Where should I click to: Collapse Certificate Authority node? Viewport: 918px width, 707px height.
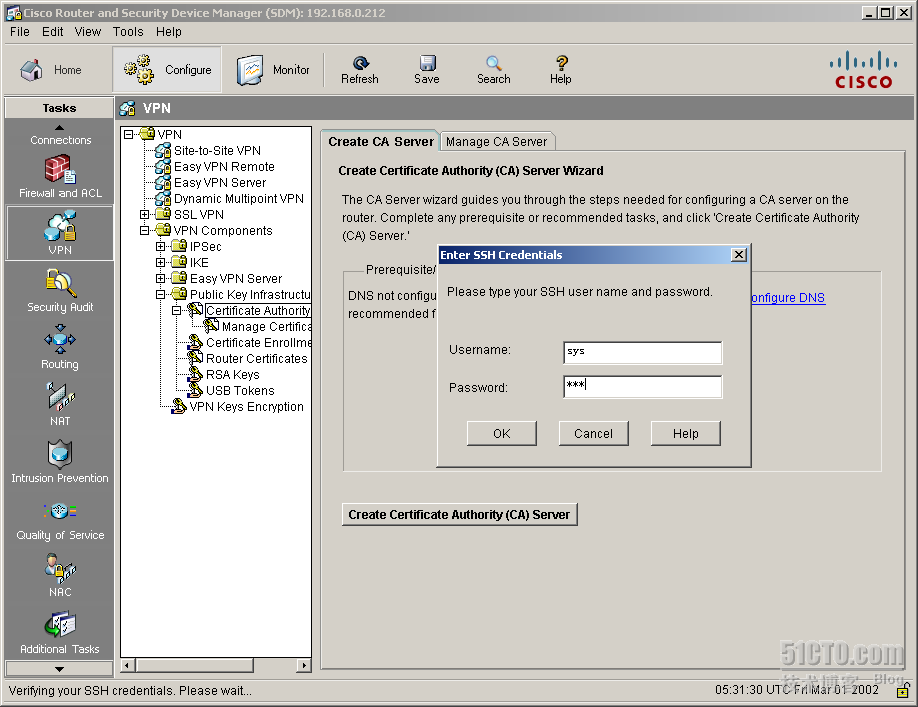coord(176,311)
